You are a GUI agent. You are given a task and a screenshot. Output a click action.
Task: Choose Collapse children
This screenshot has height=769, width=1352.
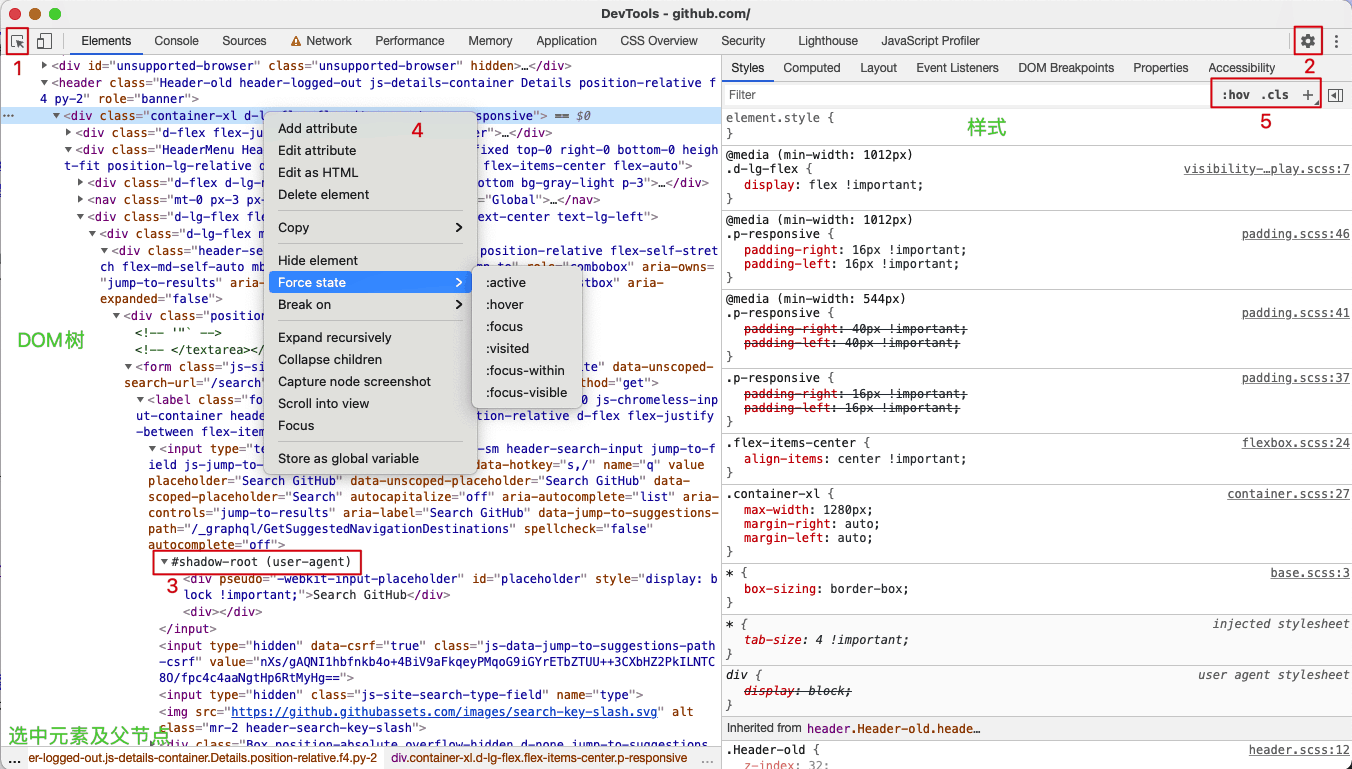(370, 359)
